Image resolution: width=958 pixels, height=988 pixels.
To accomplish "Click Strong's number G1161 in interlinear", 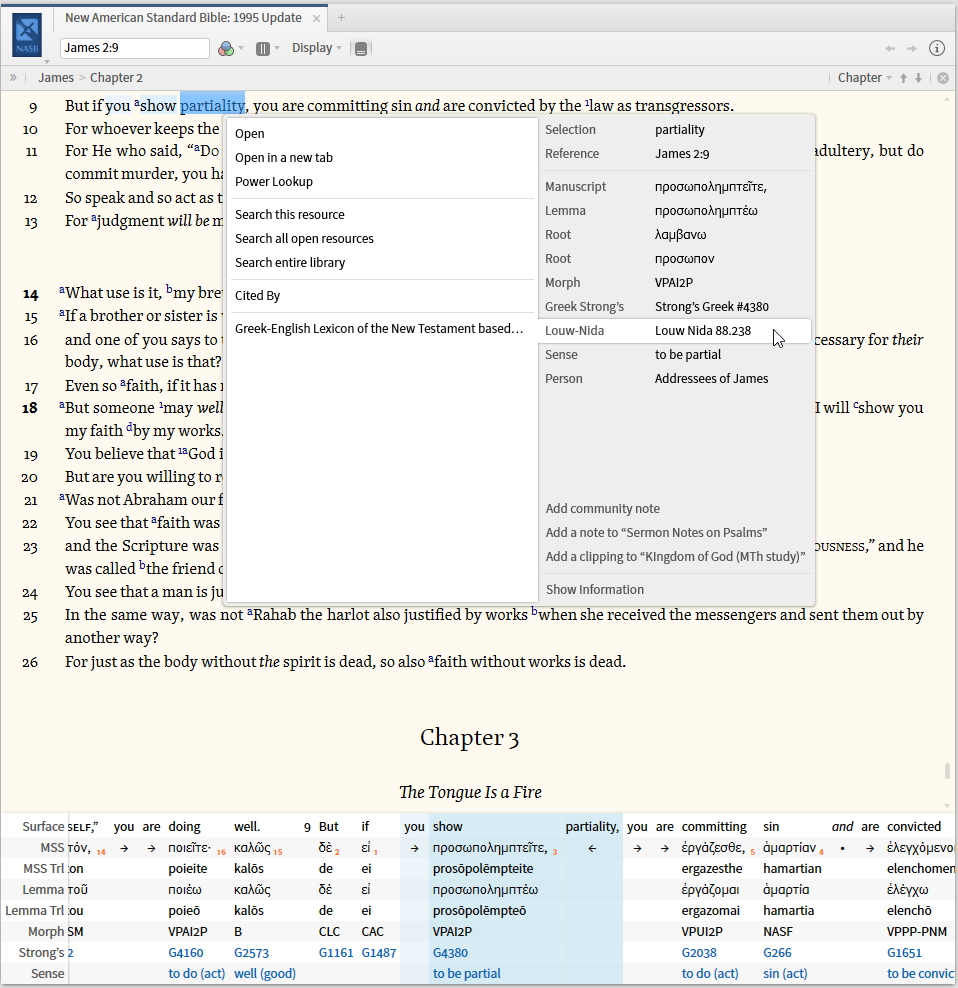I will (336, 953).
